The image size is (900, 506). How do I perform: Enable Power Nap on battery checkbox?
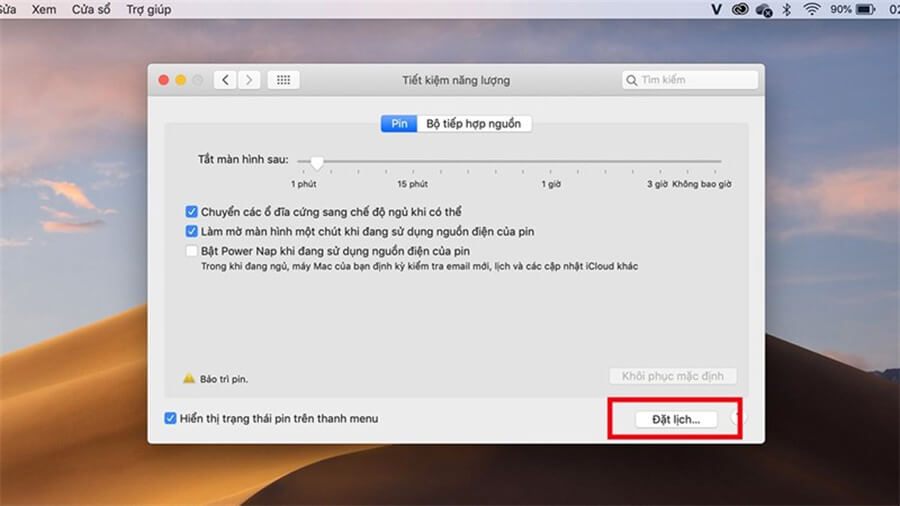(191, 251)
